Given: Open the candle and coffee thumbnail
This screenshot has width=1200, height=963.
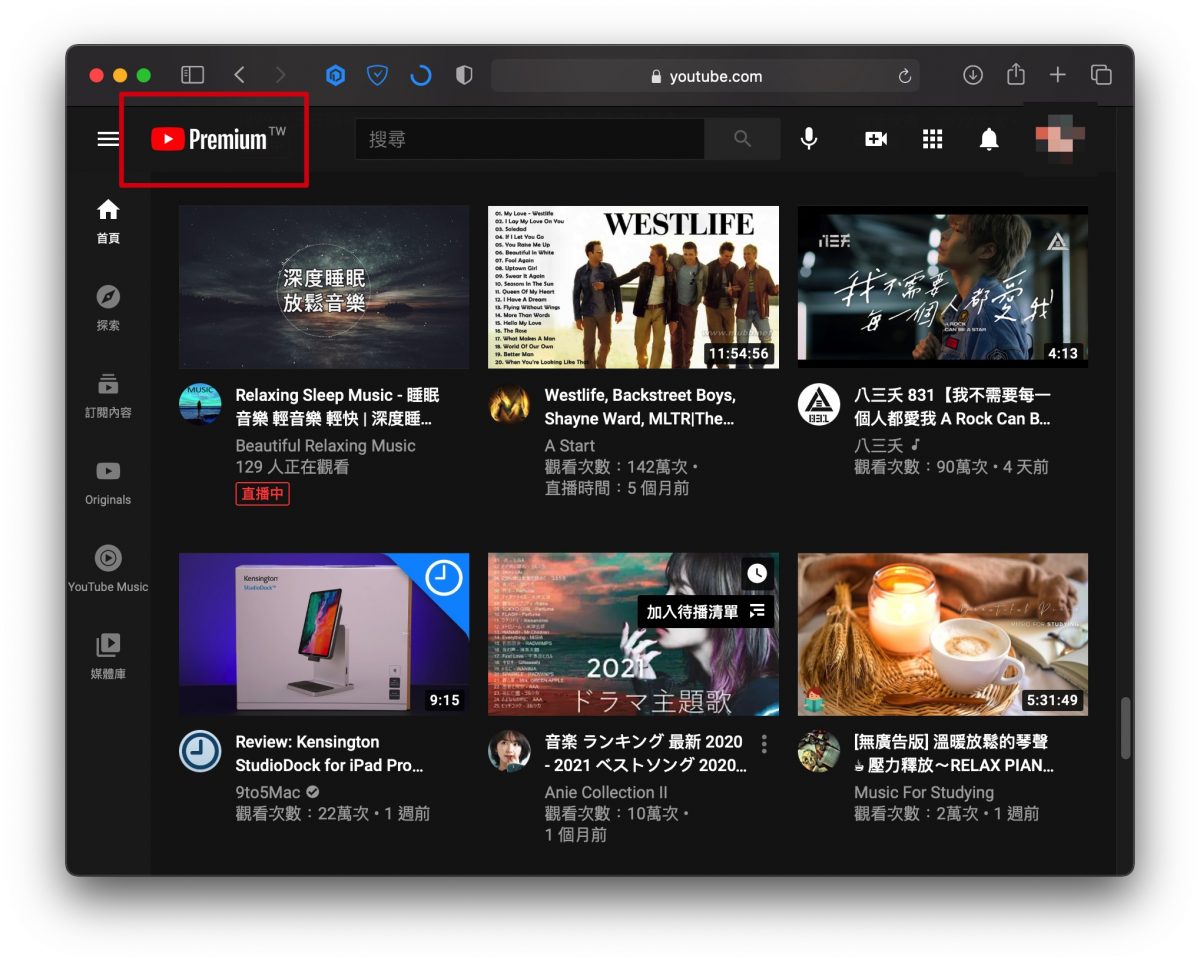Looking at the screenshot, I should coord(943,634).
